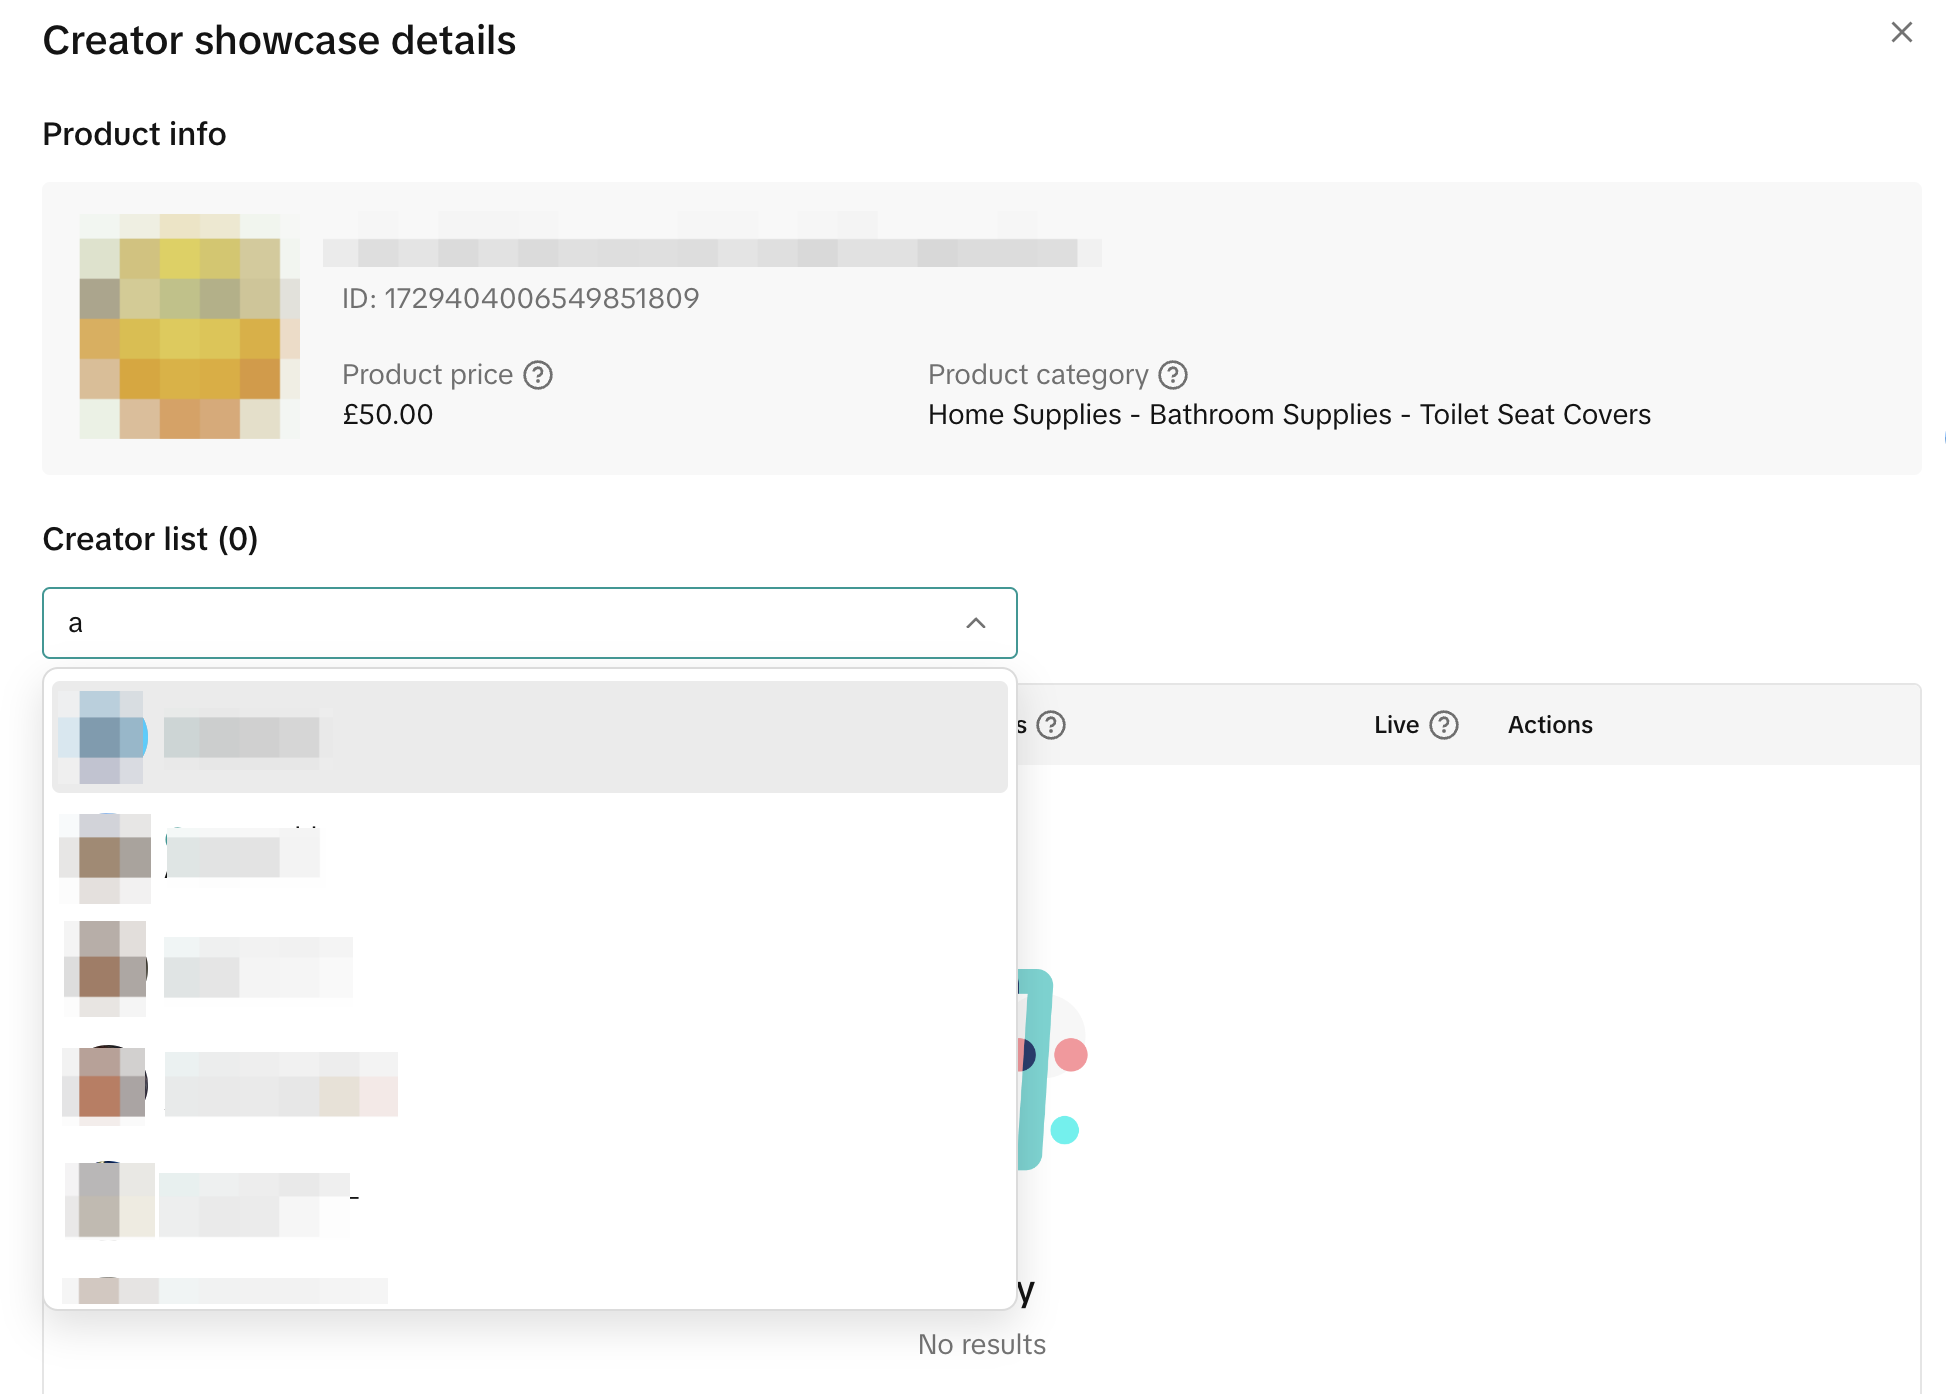Select the second creator in dropdown list
This screenshot has width=1946, height=1394.
pyautogui.click(x=530, y=856)
